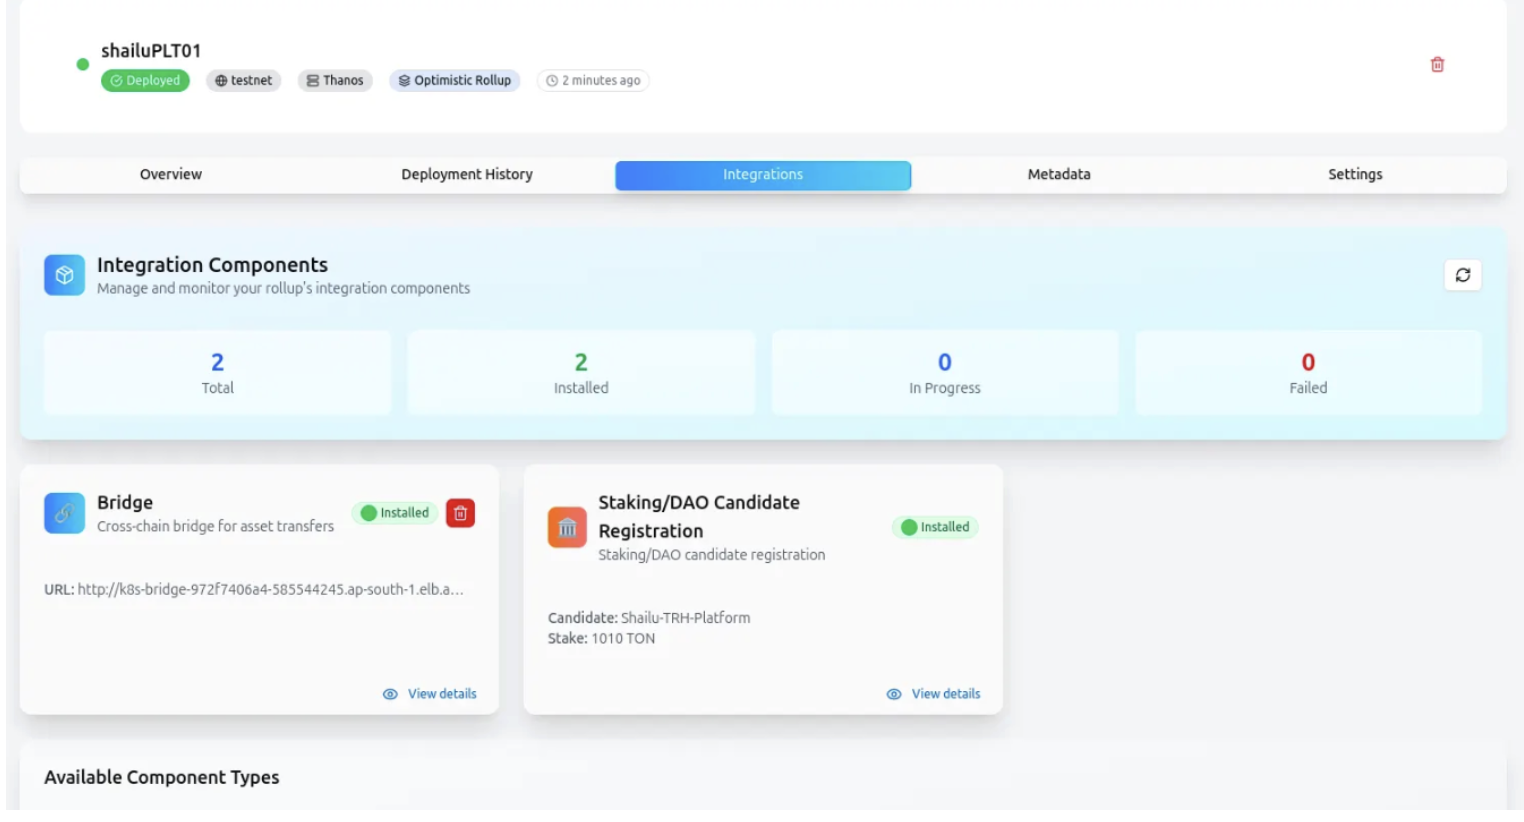Click the eye icon on Staking/DAO card

click(894, 694)
